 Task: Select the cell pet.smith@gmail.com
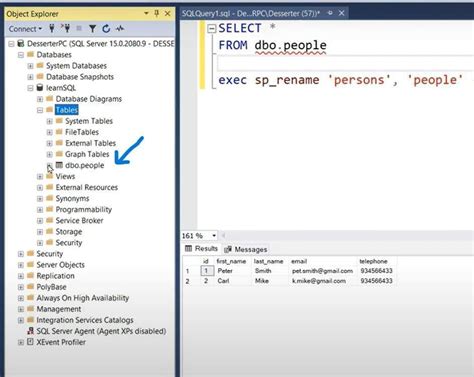[322, 271]
